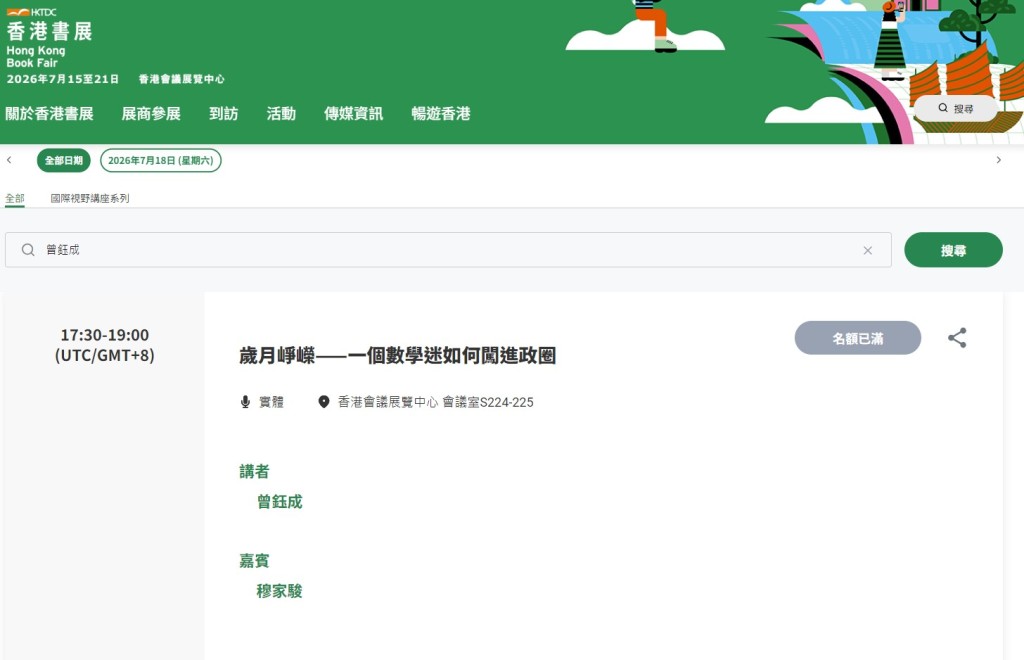Click speaker name 曾鈺成
The width and height of the screenshot is (1024, 660).
tap(280, 502)
